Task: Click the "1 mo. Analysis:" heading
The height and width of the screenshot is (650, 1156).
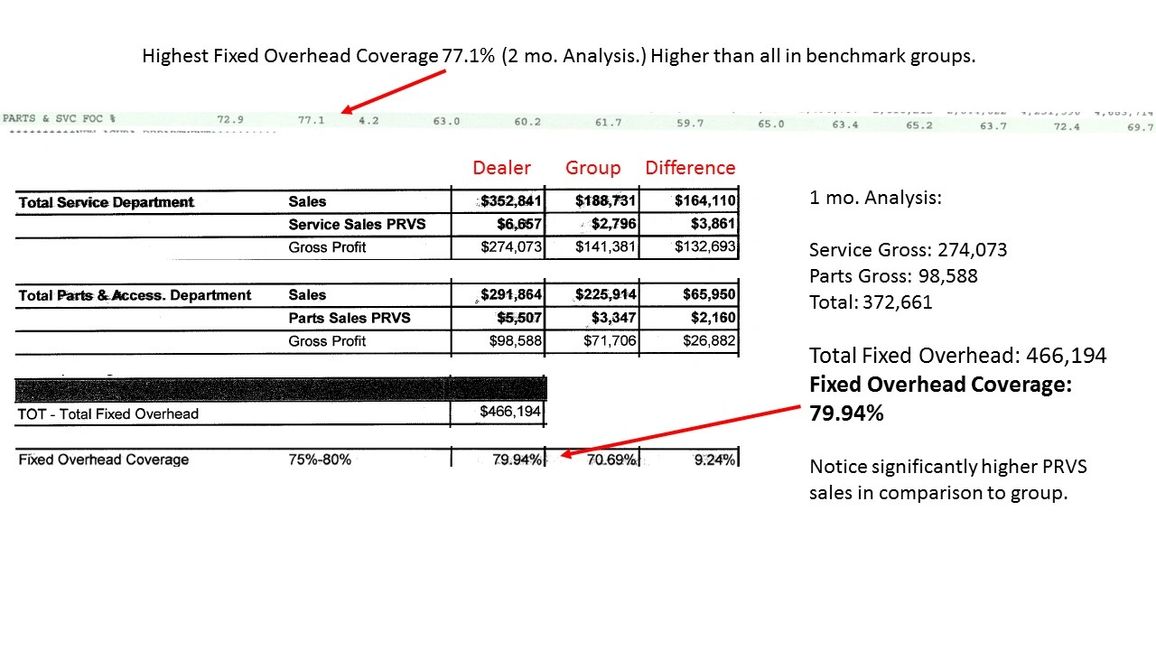Action: point(874,198)
